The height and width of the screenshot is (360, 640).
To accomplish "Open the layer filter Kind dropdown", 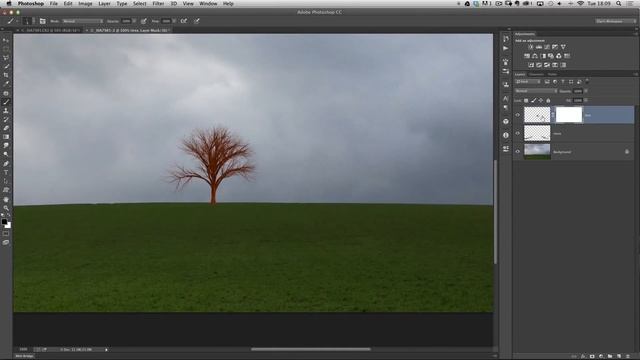I will click(528, 82).
